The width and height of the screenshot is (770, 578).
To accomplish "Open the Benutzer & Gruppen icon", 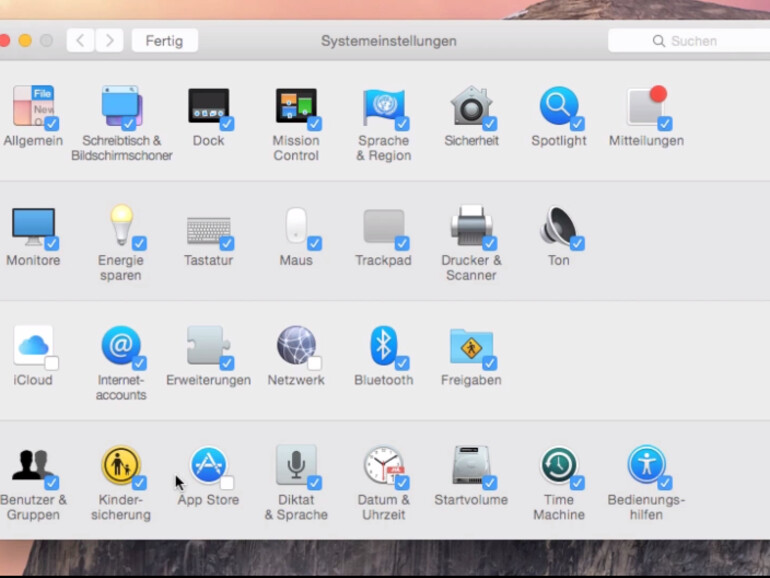I will click(x=33, y=465).
